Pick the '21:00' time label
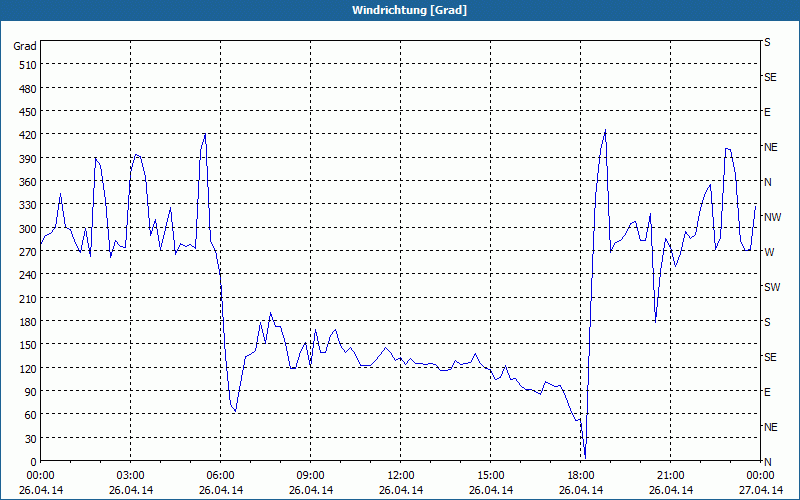Viewport: 800px width, 500px height. point(671,476)
